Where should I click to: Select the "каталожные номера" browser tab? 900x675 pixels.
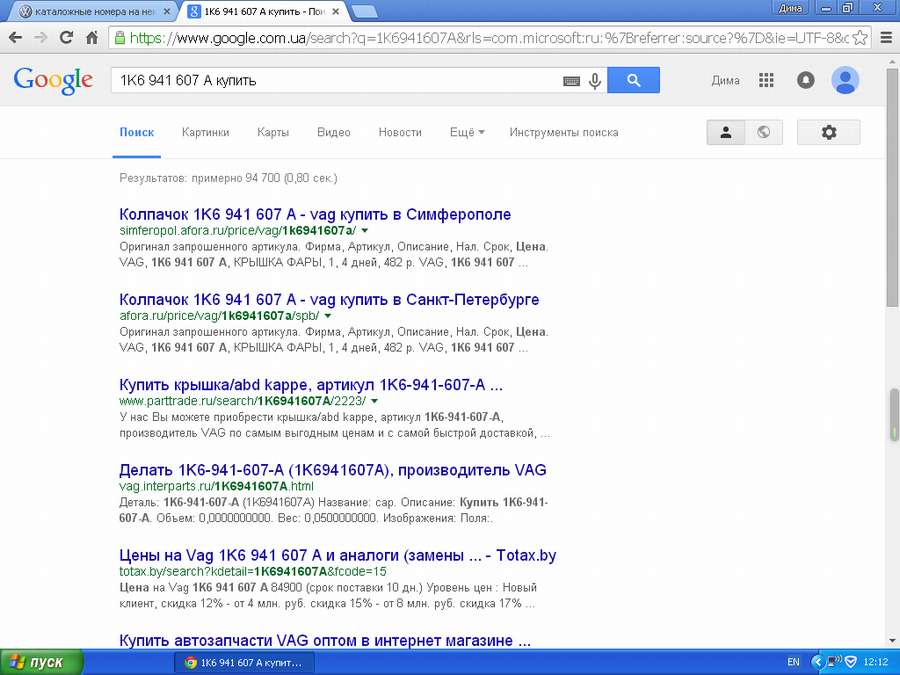[x=90, y=11]
